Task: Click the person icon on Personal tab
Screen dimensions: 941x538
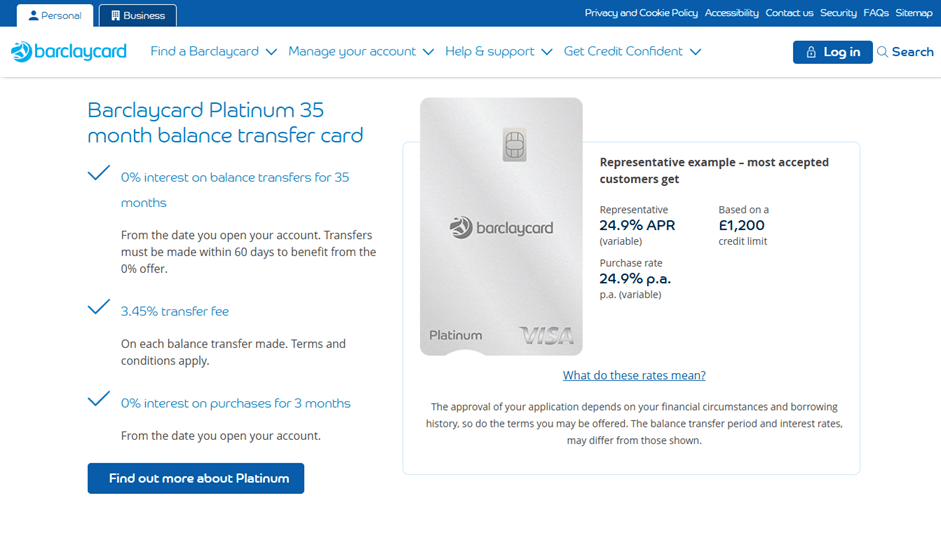Action: point(33,16)
